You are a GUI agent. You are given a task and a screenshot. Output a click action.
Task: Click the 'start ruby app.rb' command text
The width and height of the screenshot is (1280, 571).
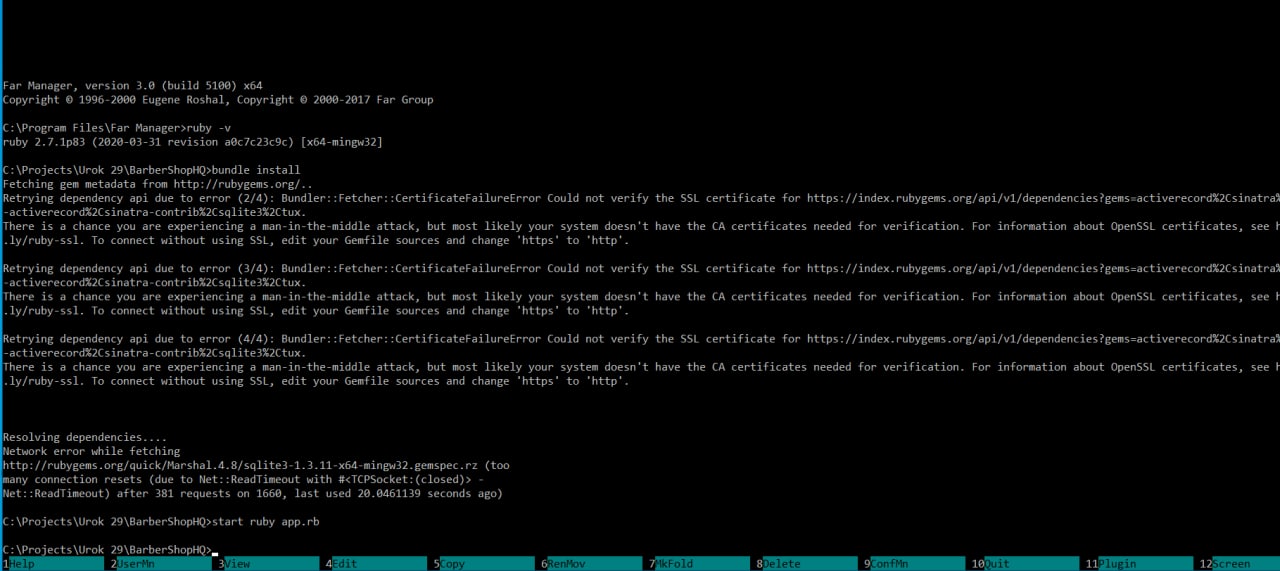pos(265,522)
